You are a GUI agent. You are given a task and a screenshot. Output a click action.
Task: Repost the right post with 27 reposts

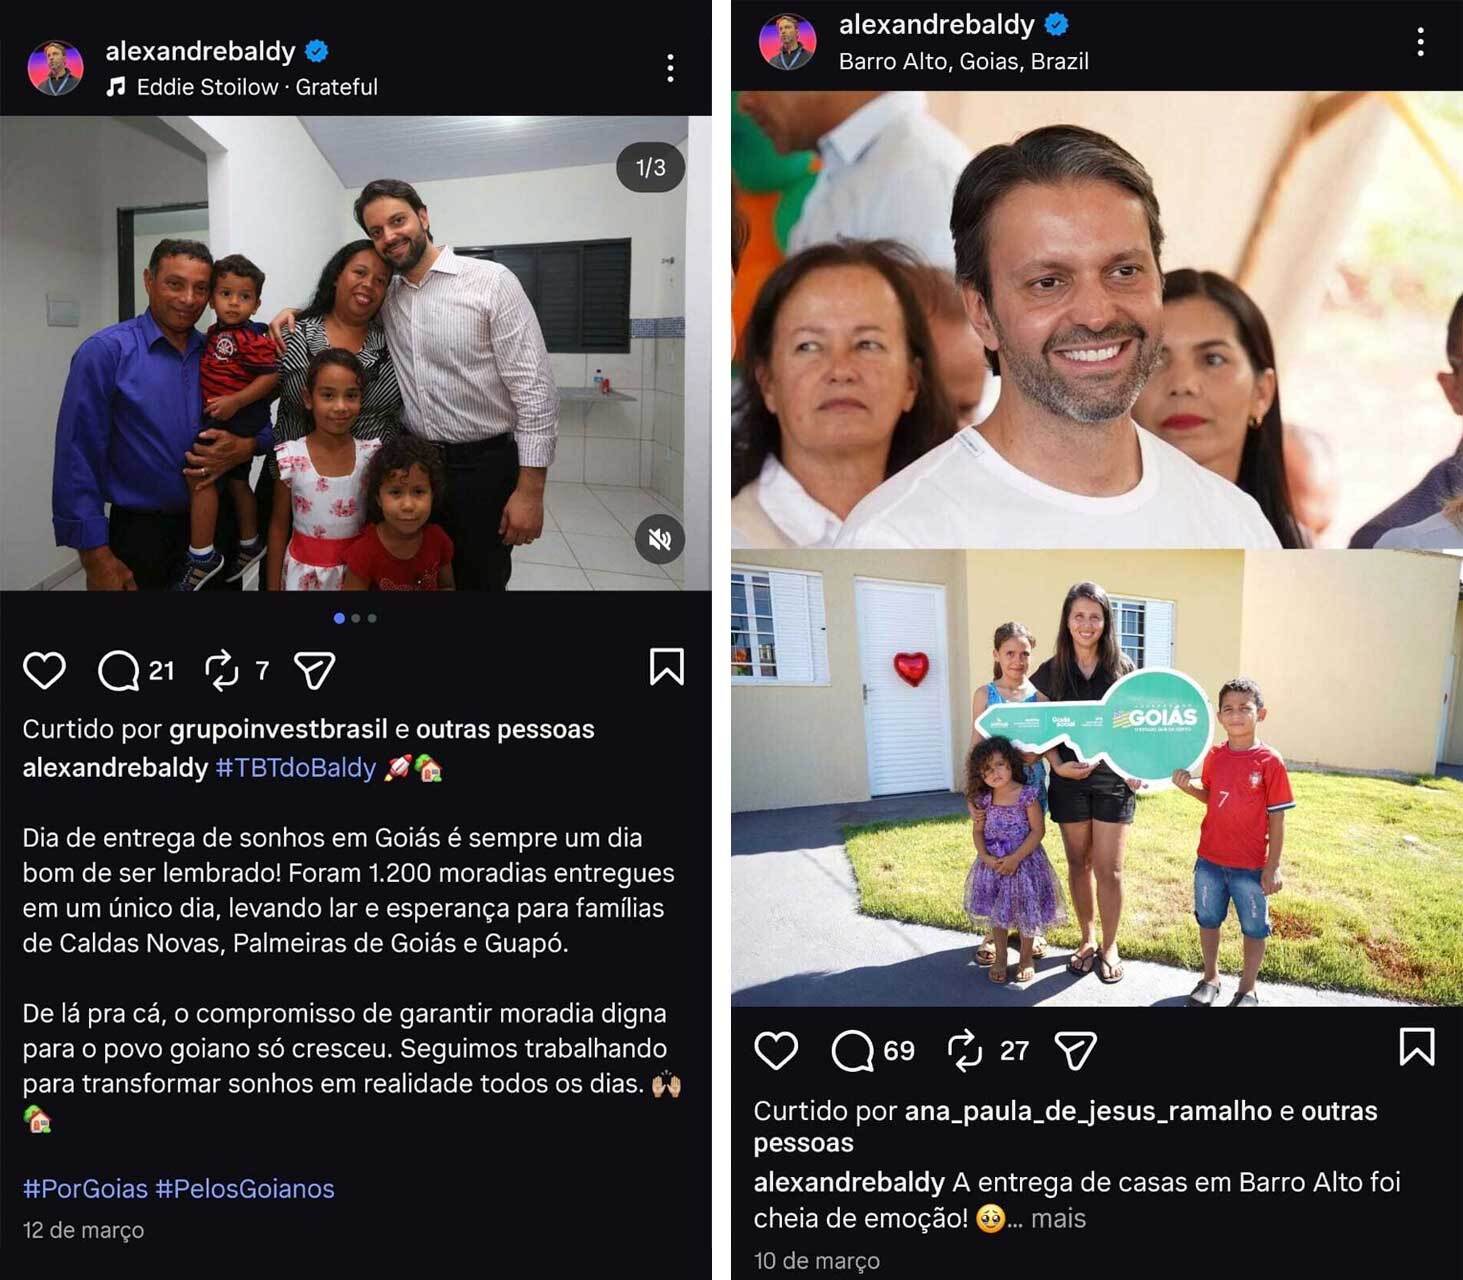(965, 1050)
